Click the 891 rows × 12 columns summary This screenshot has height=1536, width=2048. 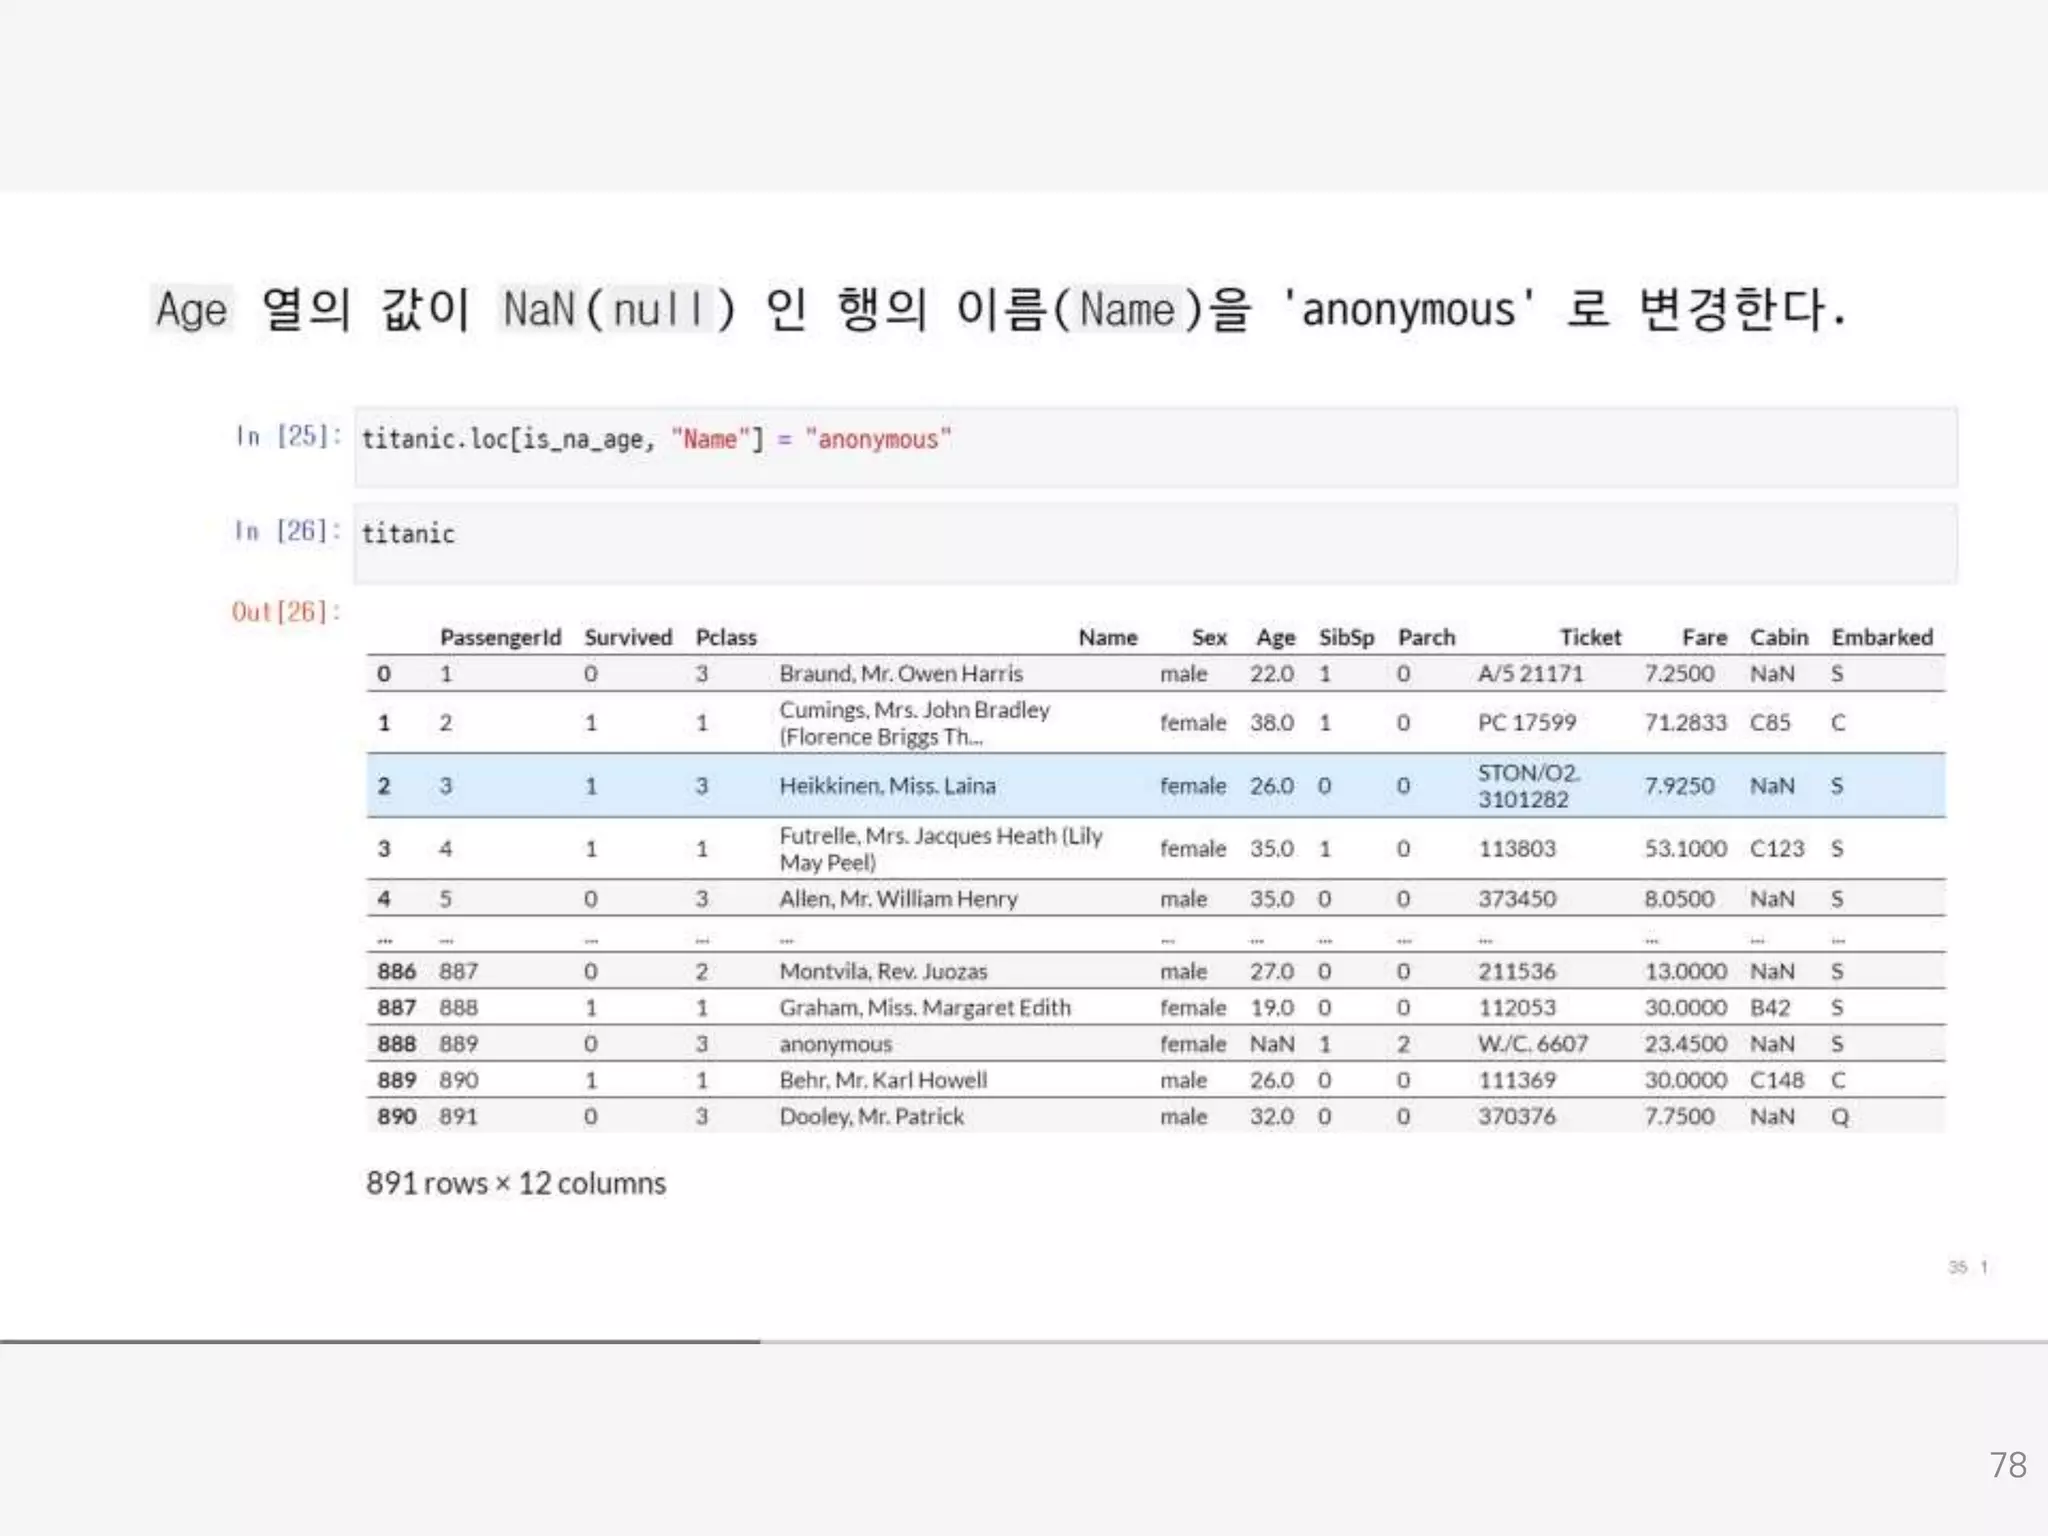coord(516,1183)
